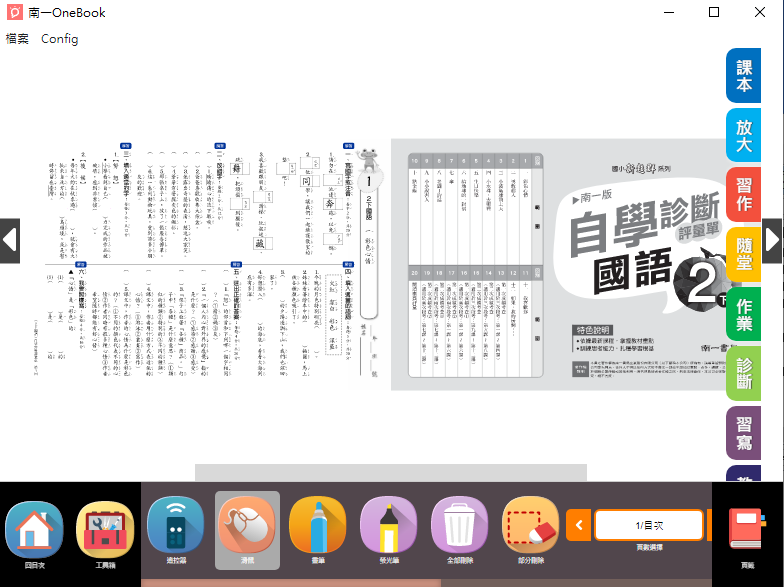Image resolution: width=784 pixels, height=587 pixels.
Task: Switch to the 課本 side tab
Action: pos(743,76)
